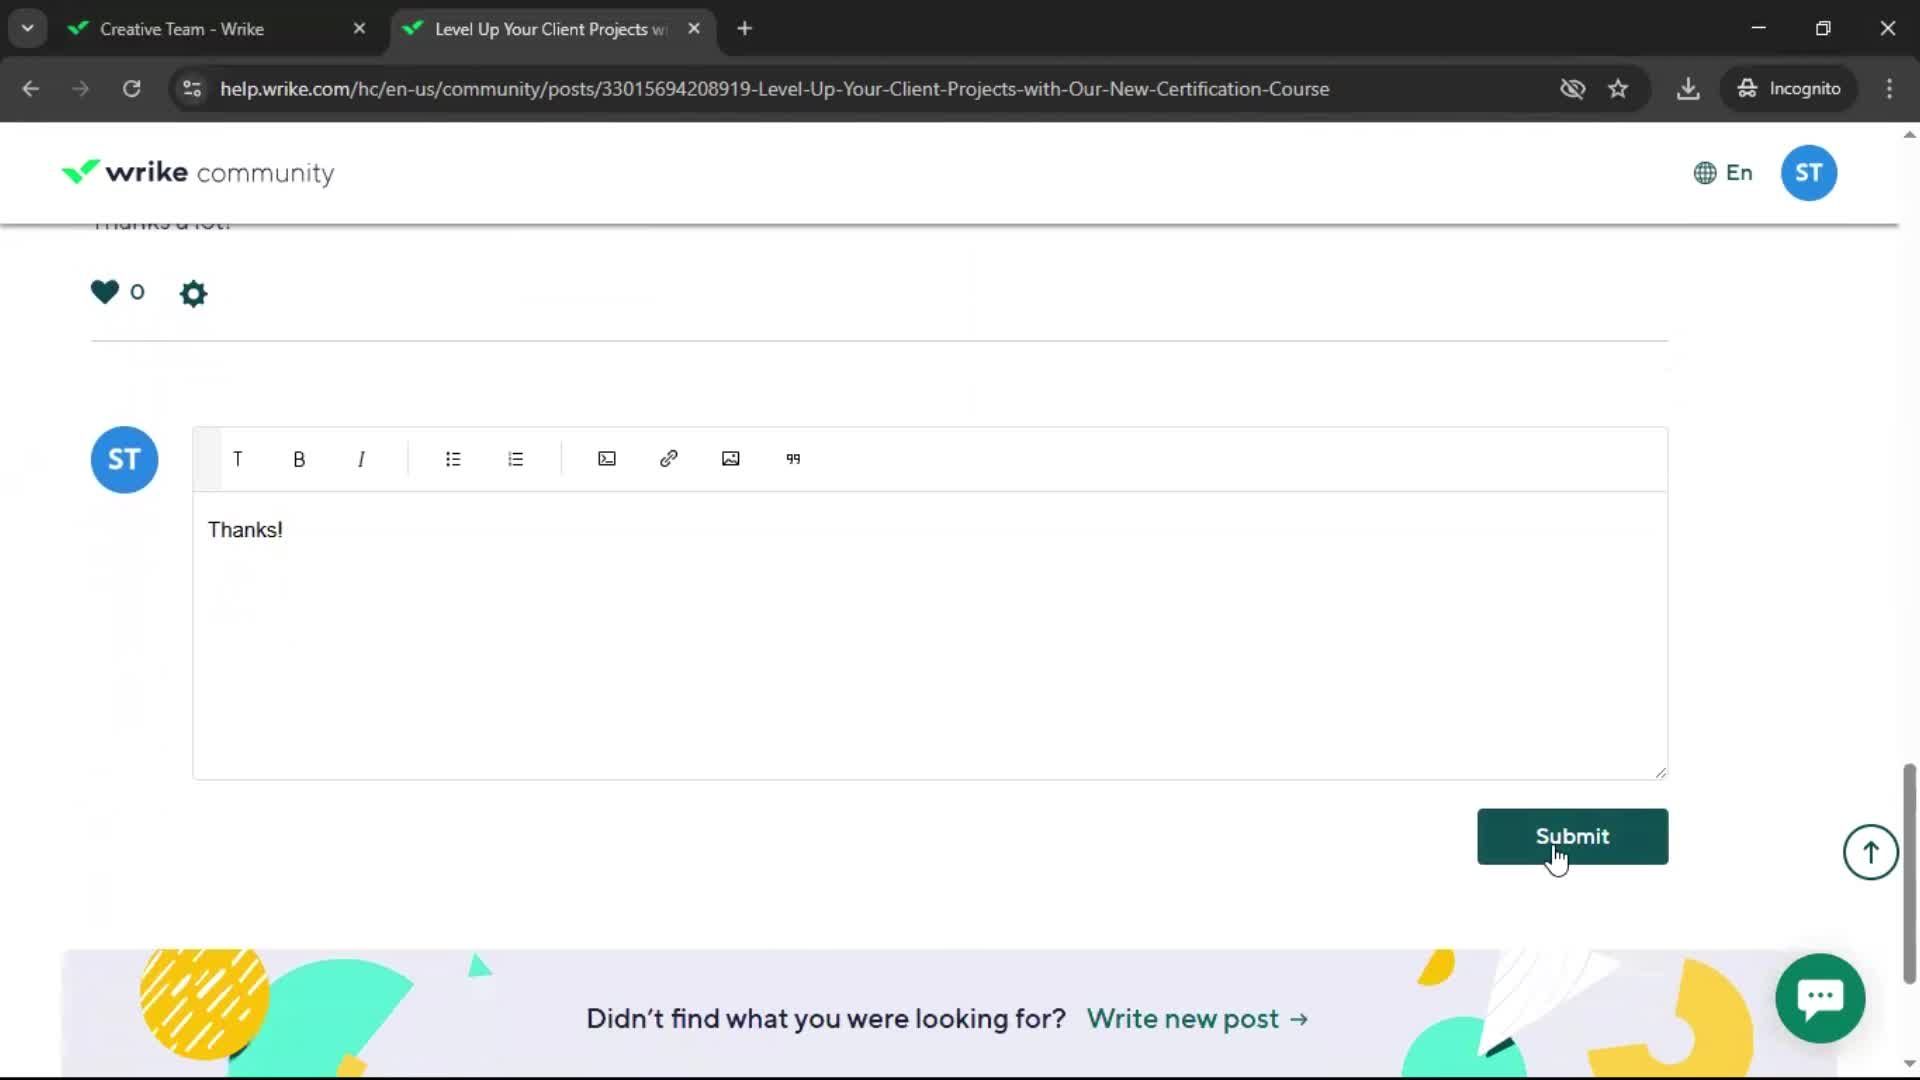The image size is (1920, 1080).
Task: Open Chrome's three-dot menu
Action: click(x=1889, y=89)
